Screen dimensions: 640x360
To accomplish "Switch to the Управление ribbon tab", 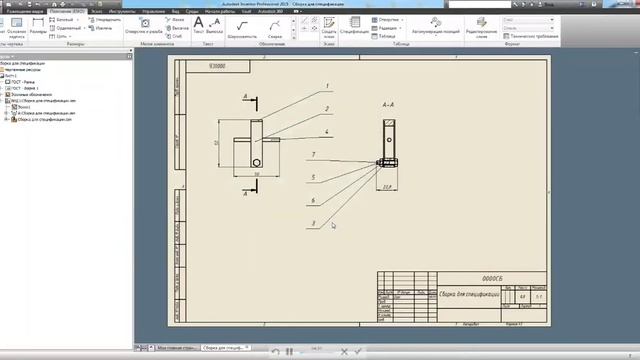I will pyautogui.click(x=153, y=11).
